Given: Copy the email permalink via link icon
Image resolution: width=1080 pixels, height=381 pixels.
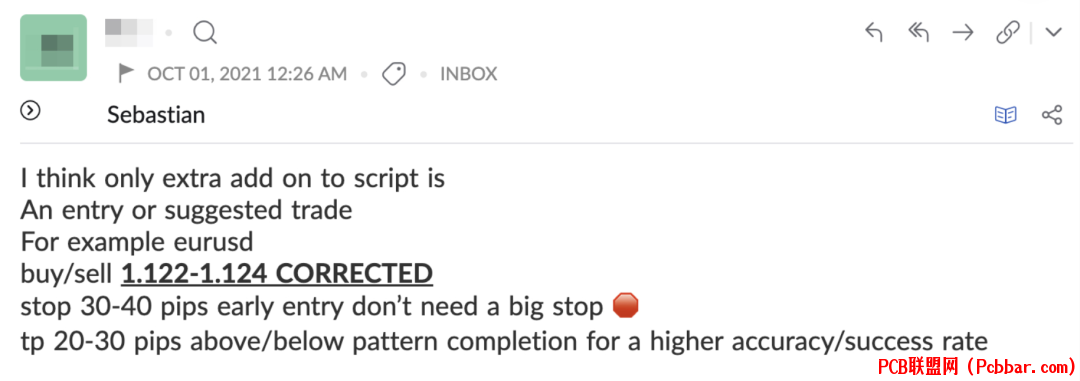Looking at the screenshot, I should (x=1008, y=32).
